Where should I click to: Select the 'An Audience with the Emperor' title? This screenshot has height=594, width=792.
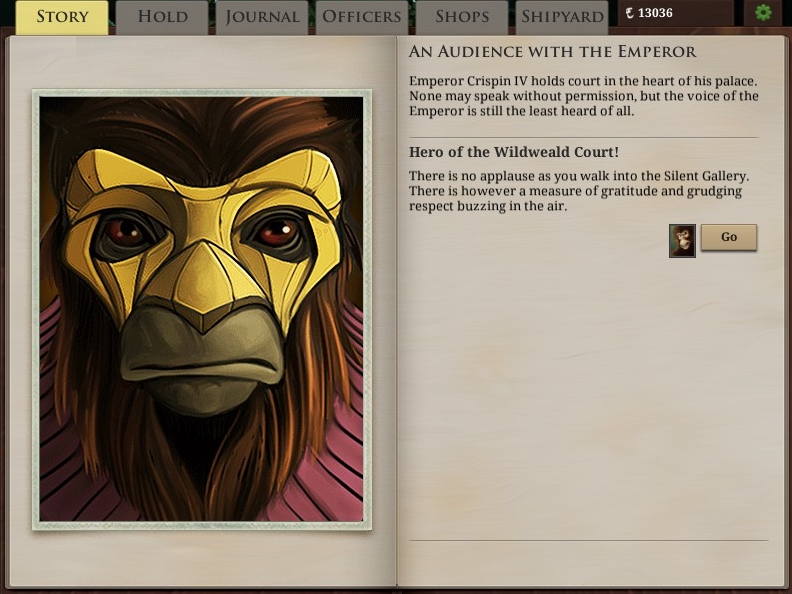(x=552, y=52)
